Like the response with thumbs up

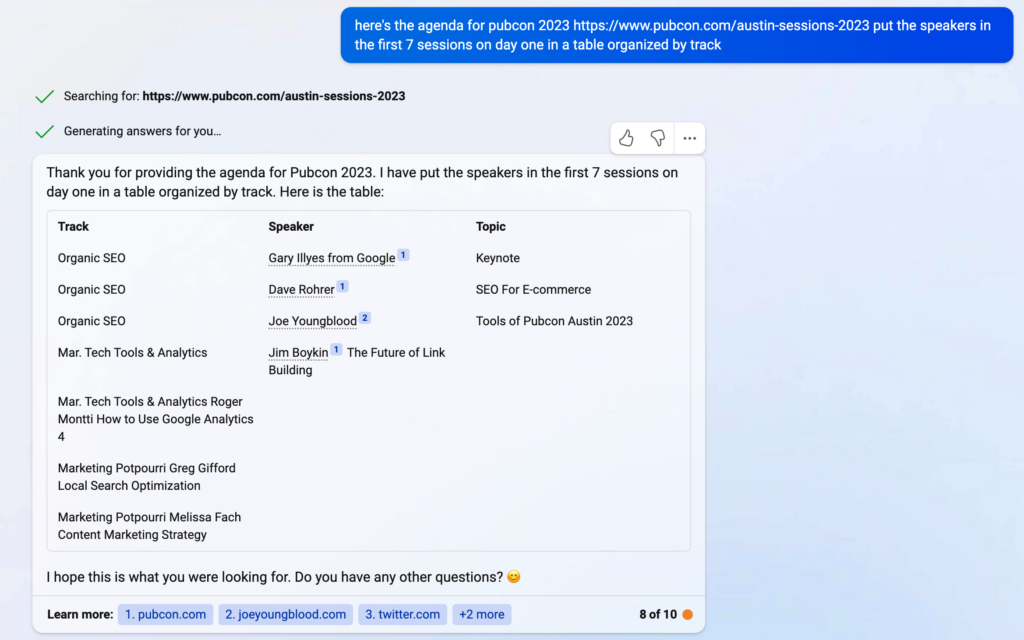point(626,138)
